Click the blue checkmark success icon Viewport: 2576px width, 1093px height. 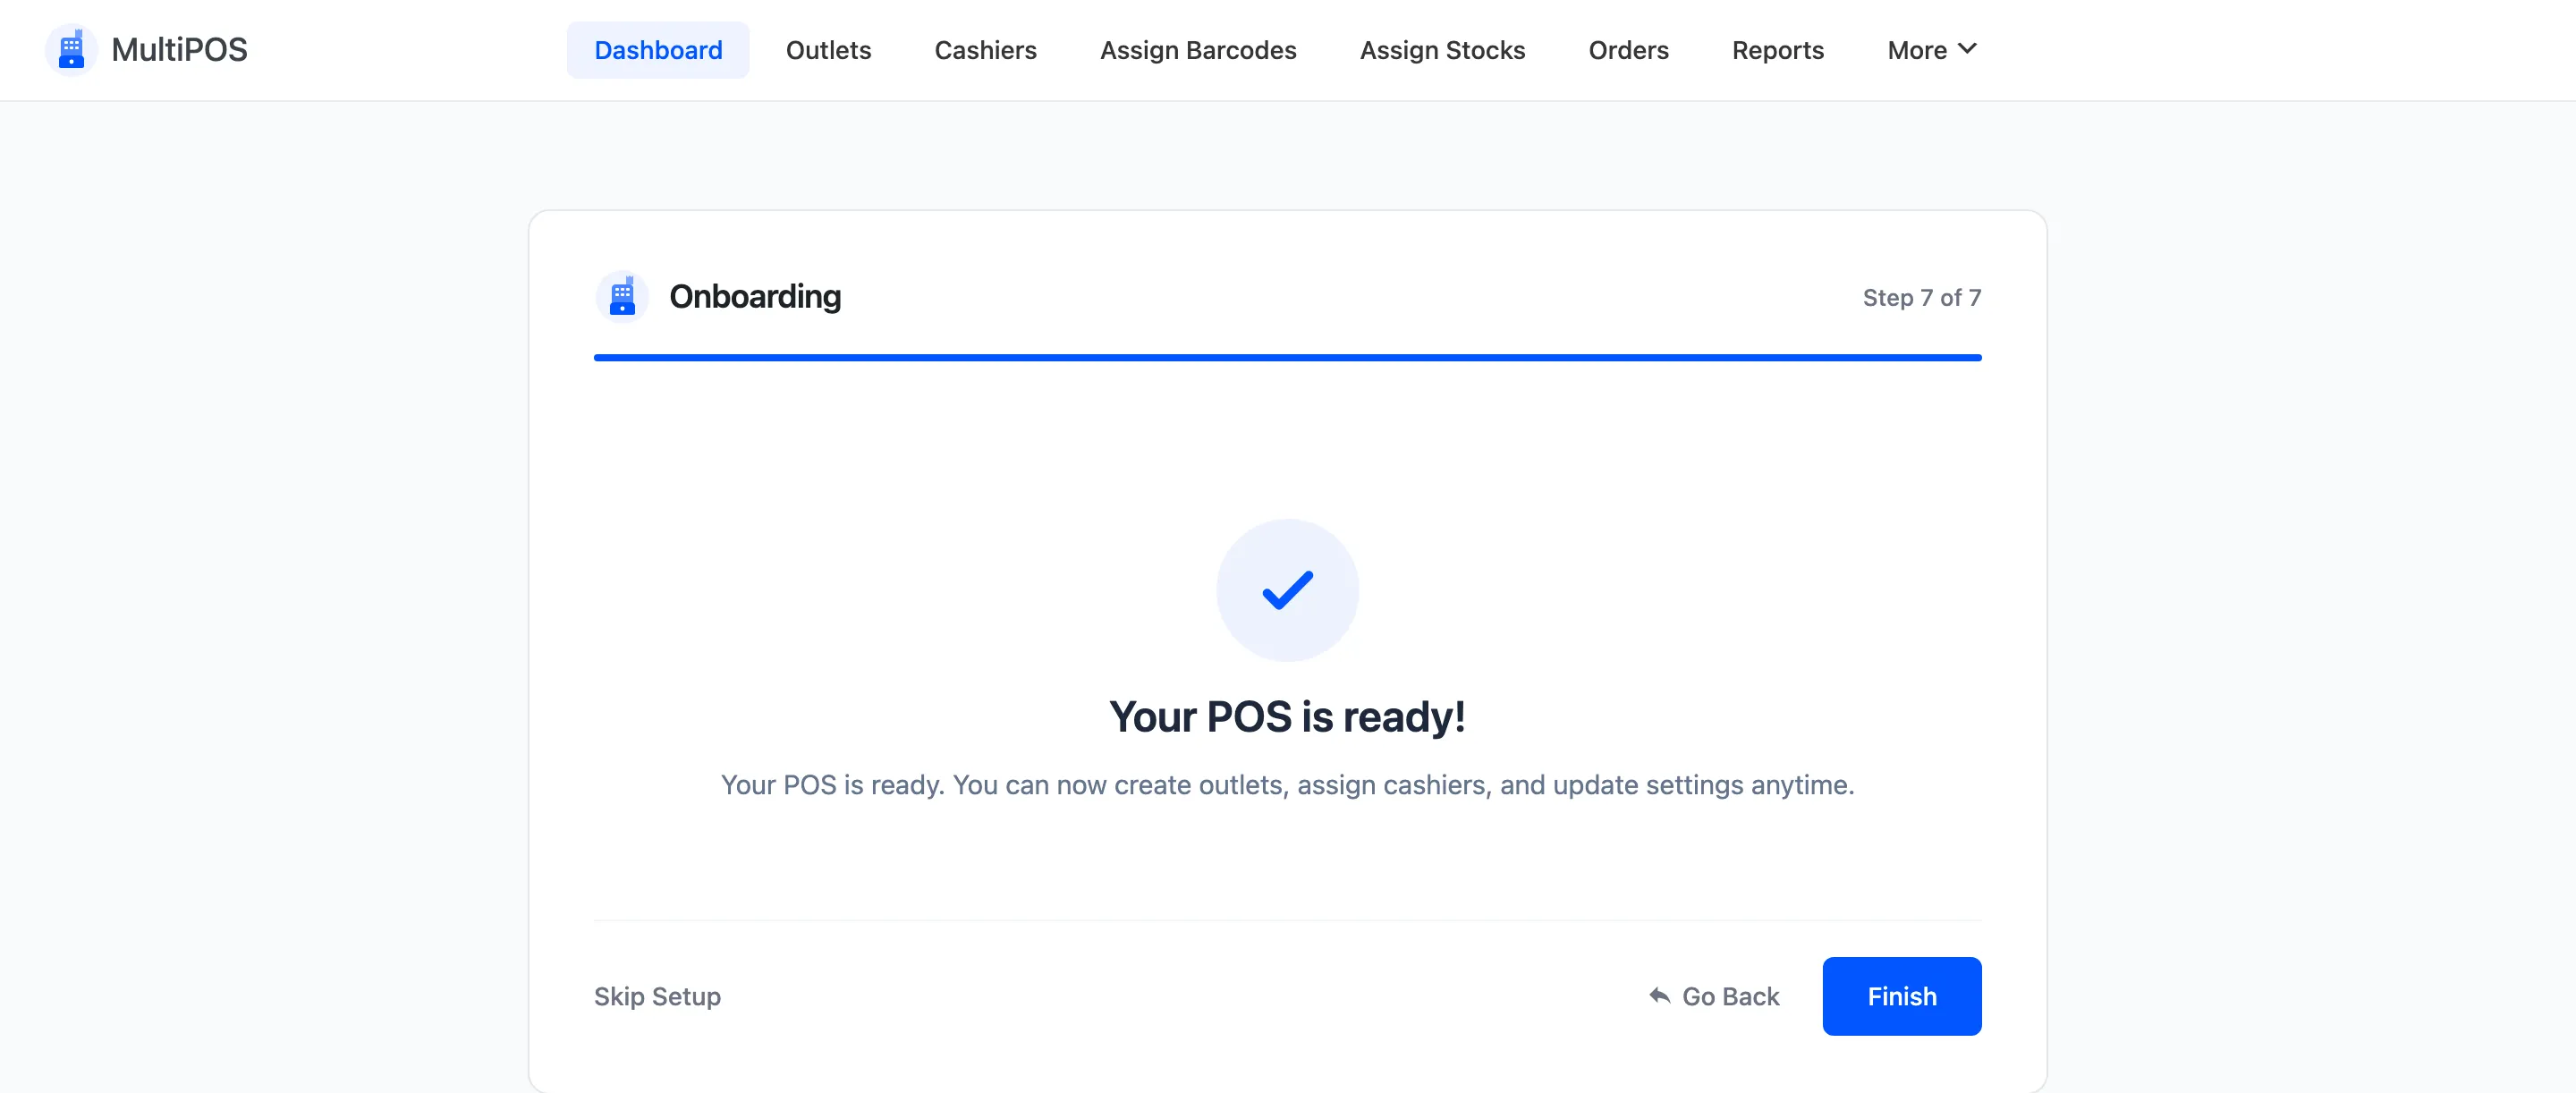1287,590
